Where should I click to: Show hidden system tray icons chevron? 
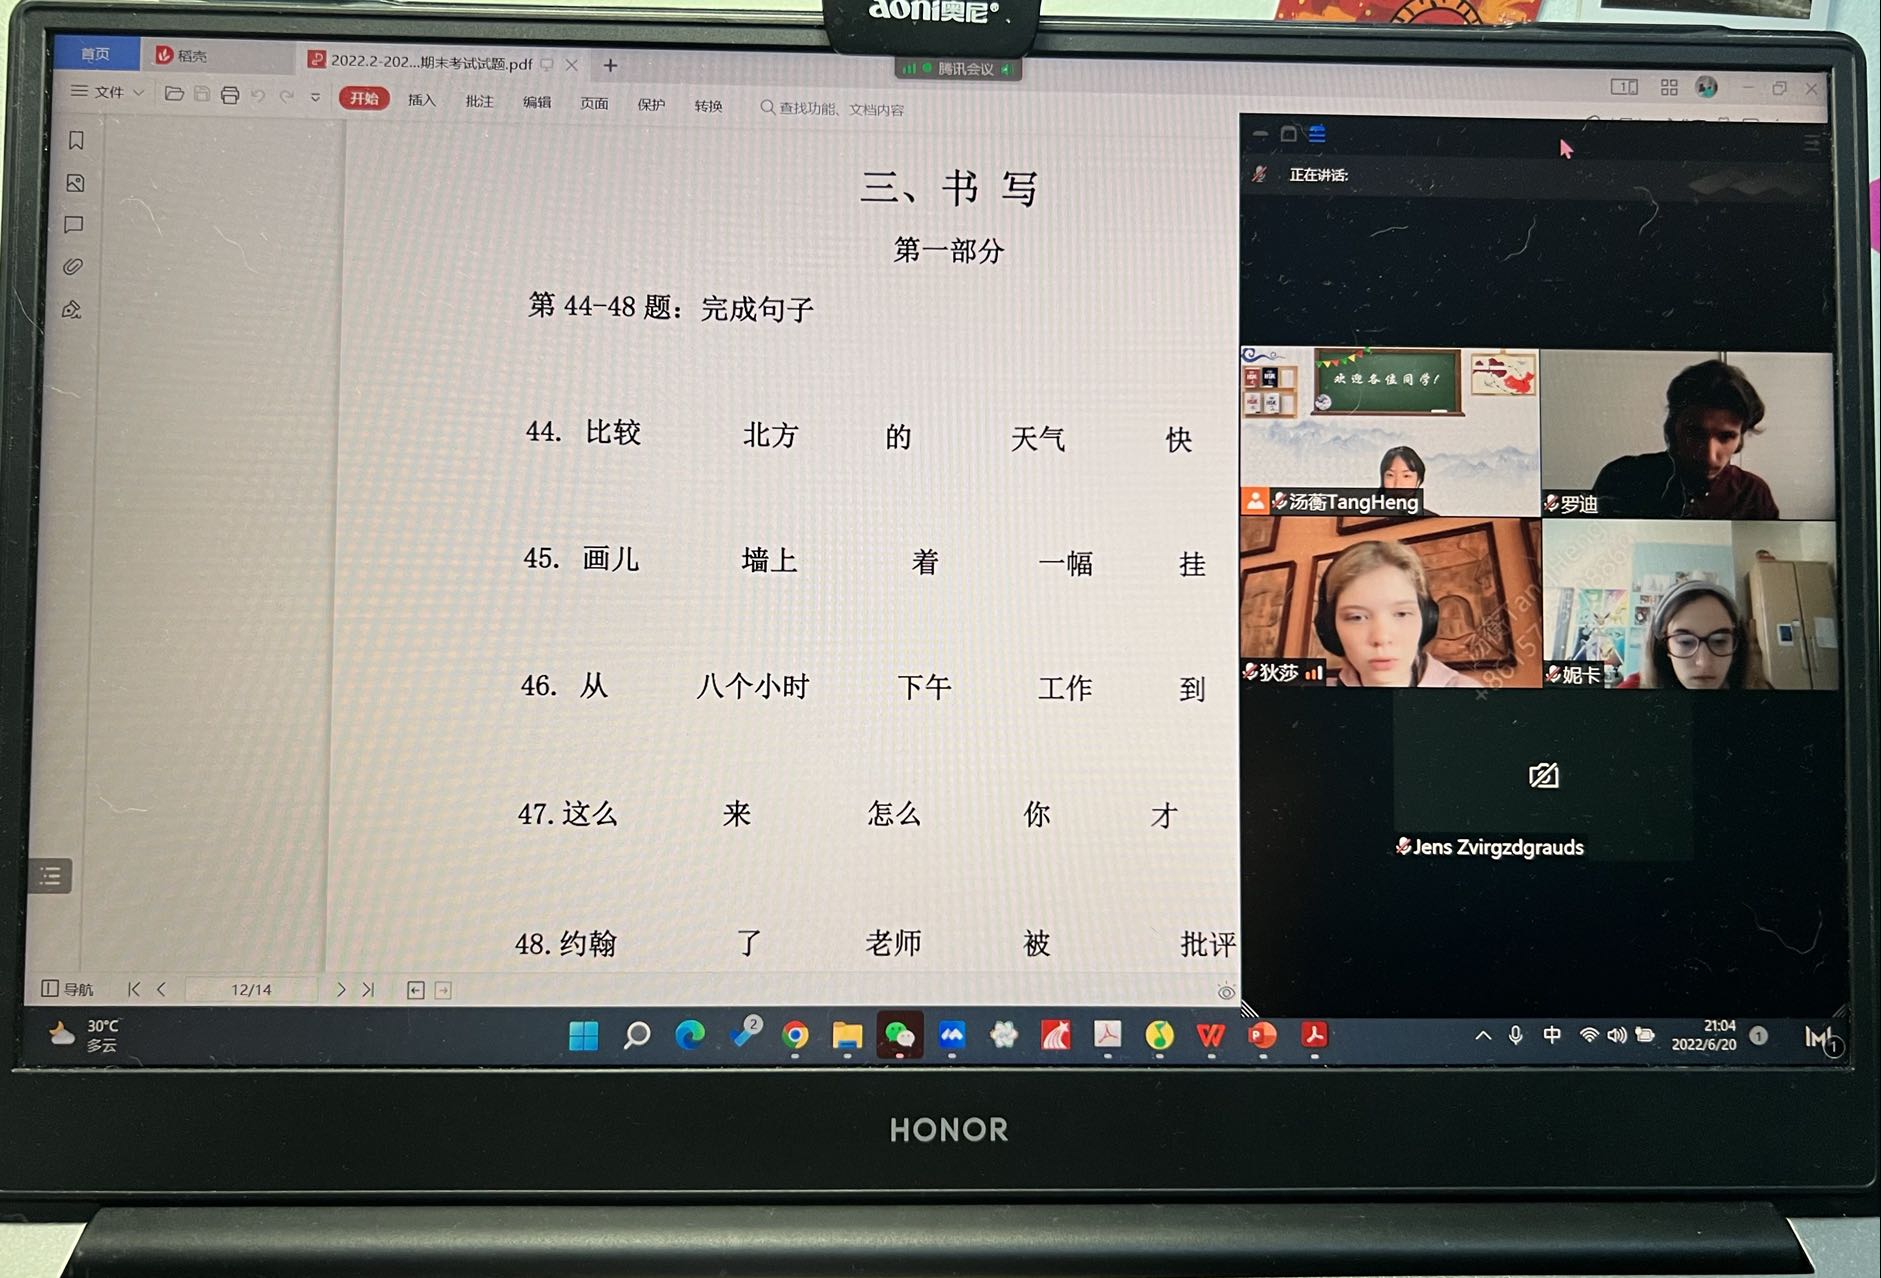pos(1482,1036)
